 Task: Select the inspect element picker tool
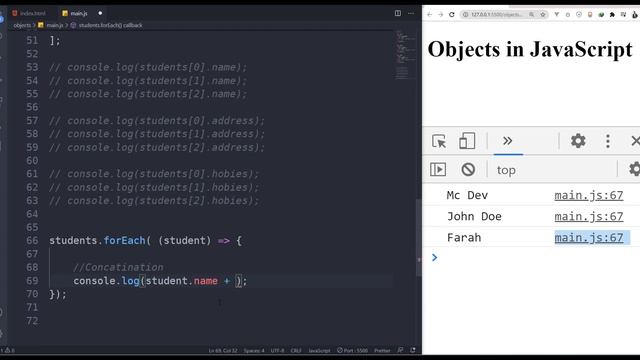click(x=439, y=141)
